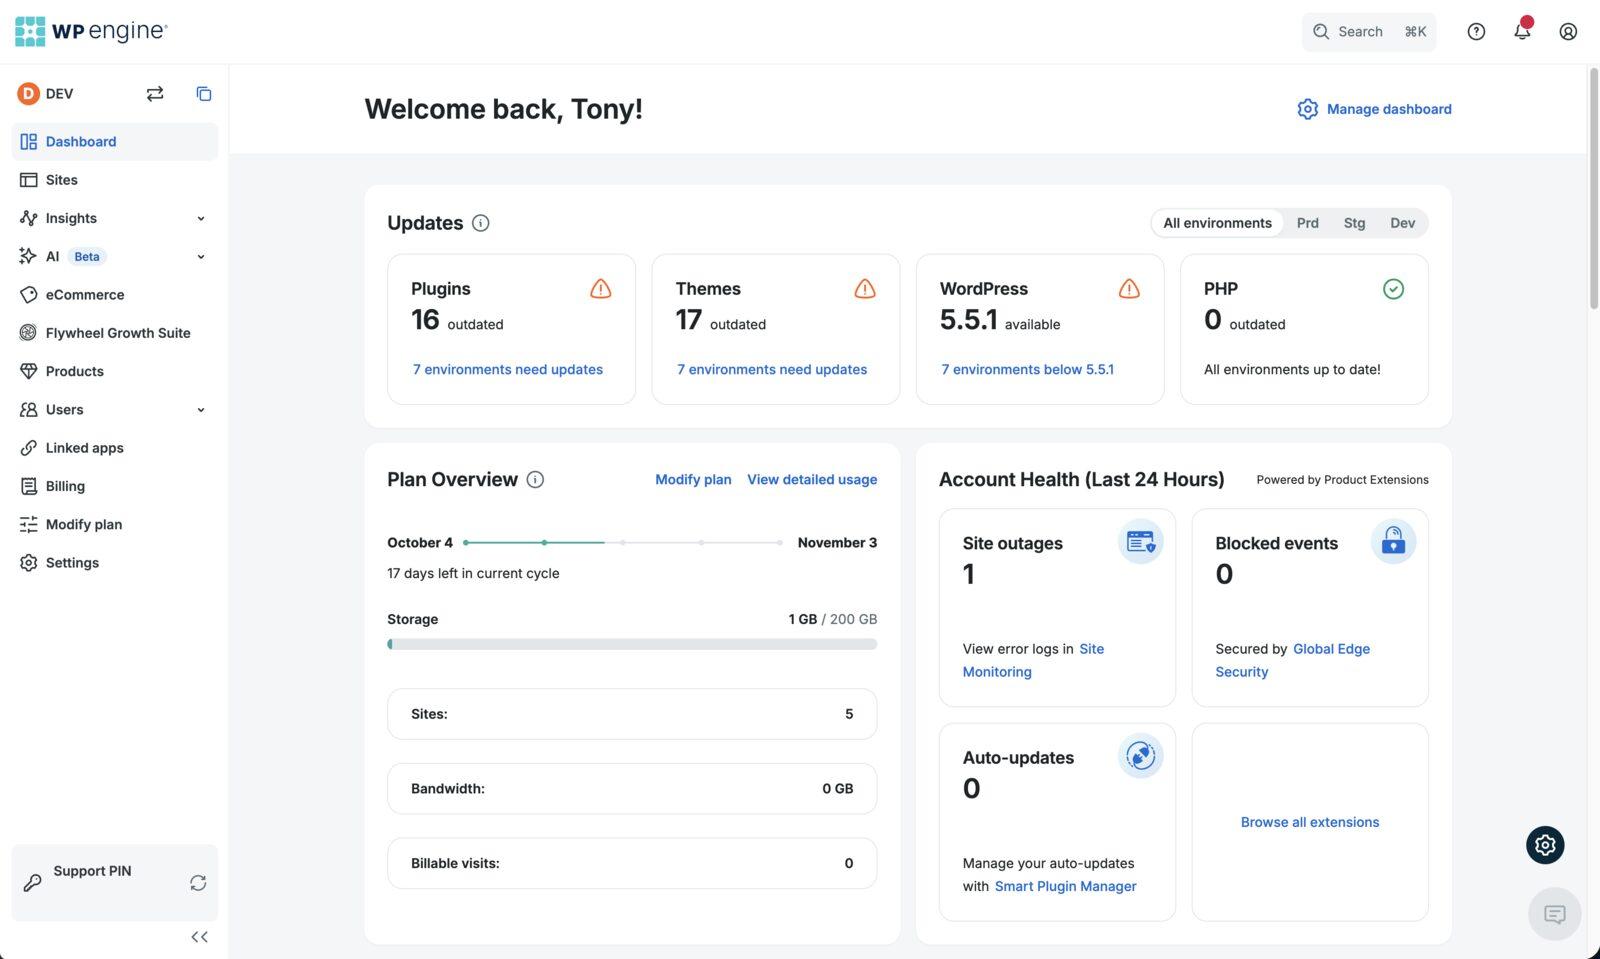1600x959 pixels.
Task: Click the WP Engine logo
Action: (x=91, y=31)
